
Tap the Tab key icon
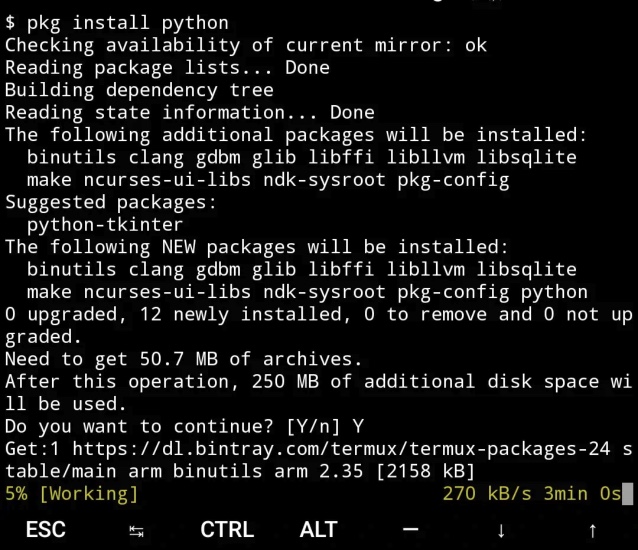click(x=135, y=531)
